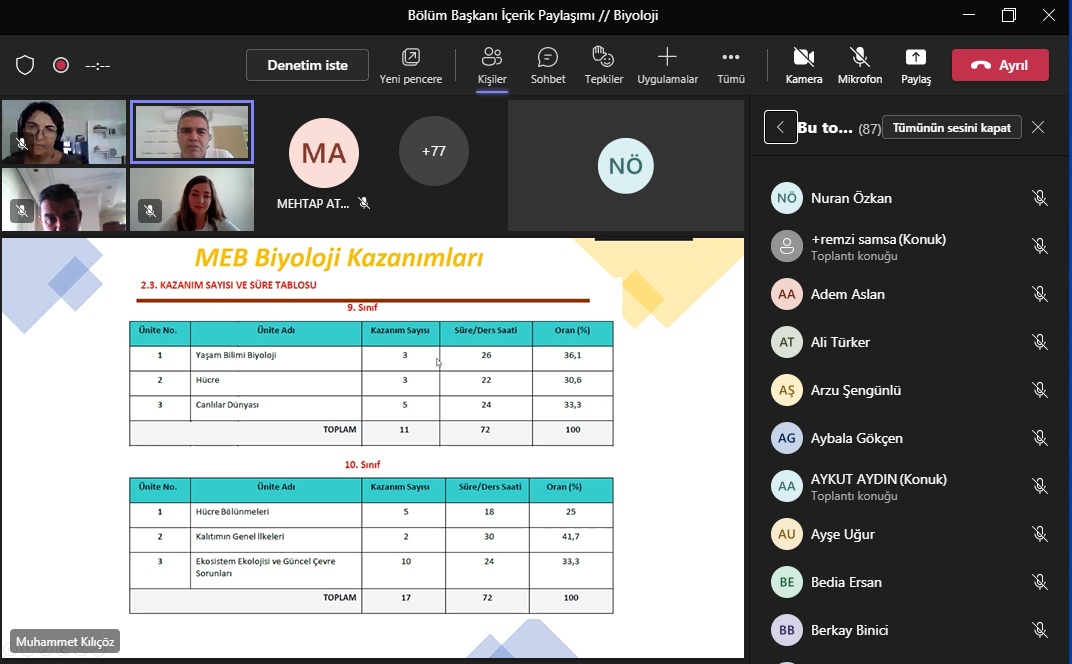Open the Tümü more options menu
The image size is (1072, 664).
pos(730,66)
